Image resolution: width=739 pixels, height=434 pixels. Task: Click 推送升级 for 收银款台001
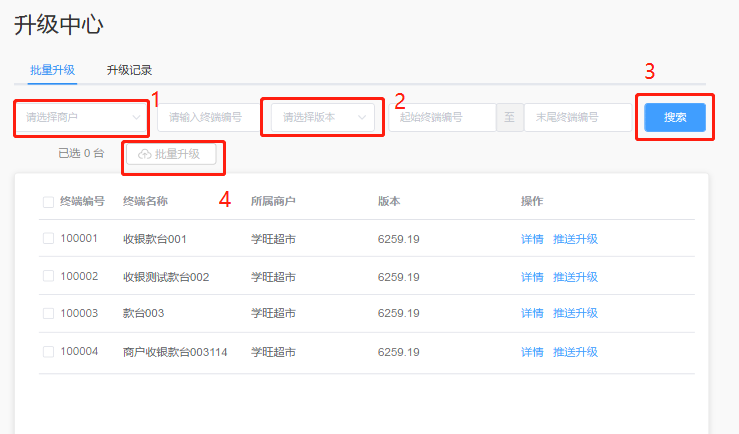pyautogui.click(x=575, y=239)
